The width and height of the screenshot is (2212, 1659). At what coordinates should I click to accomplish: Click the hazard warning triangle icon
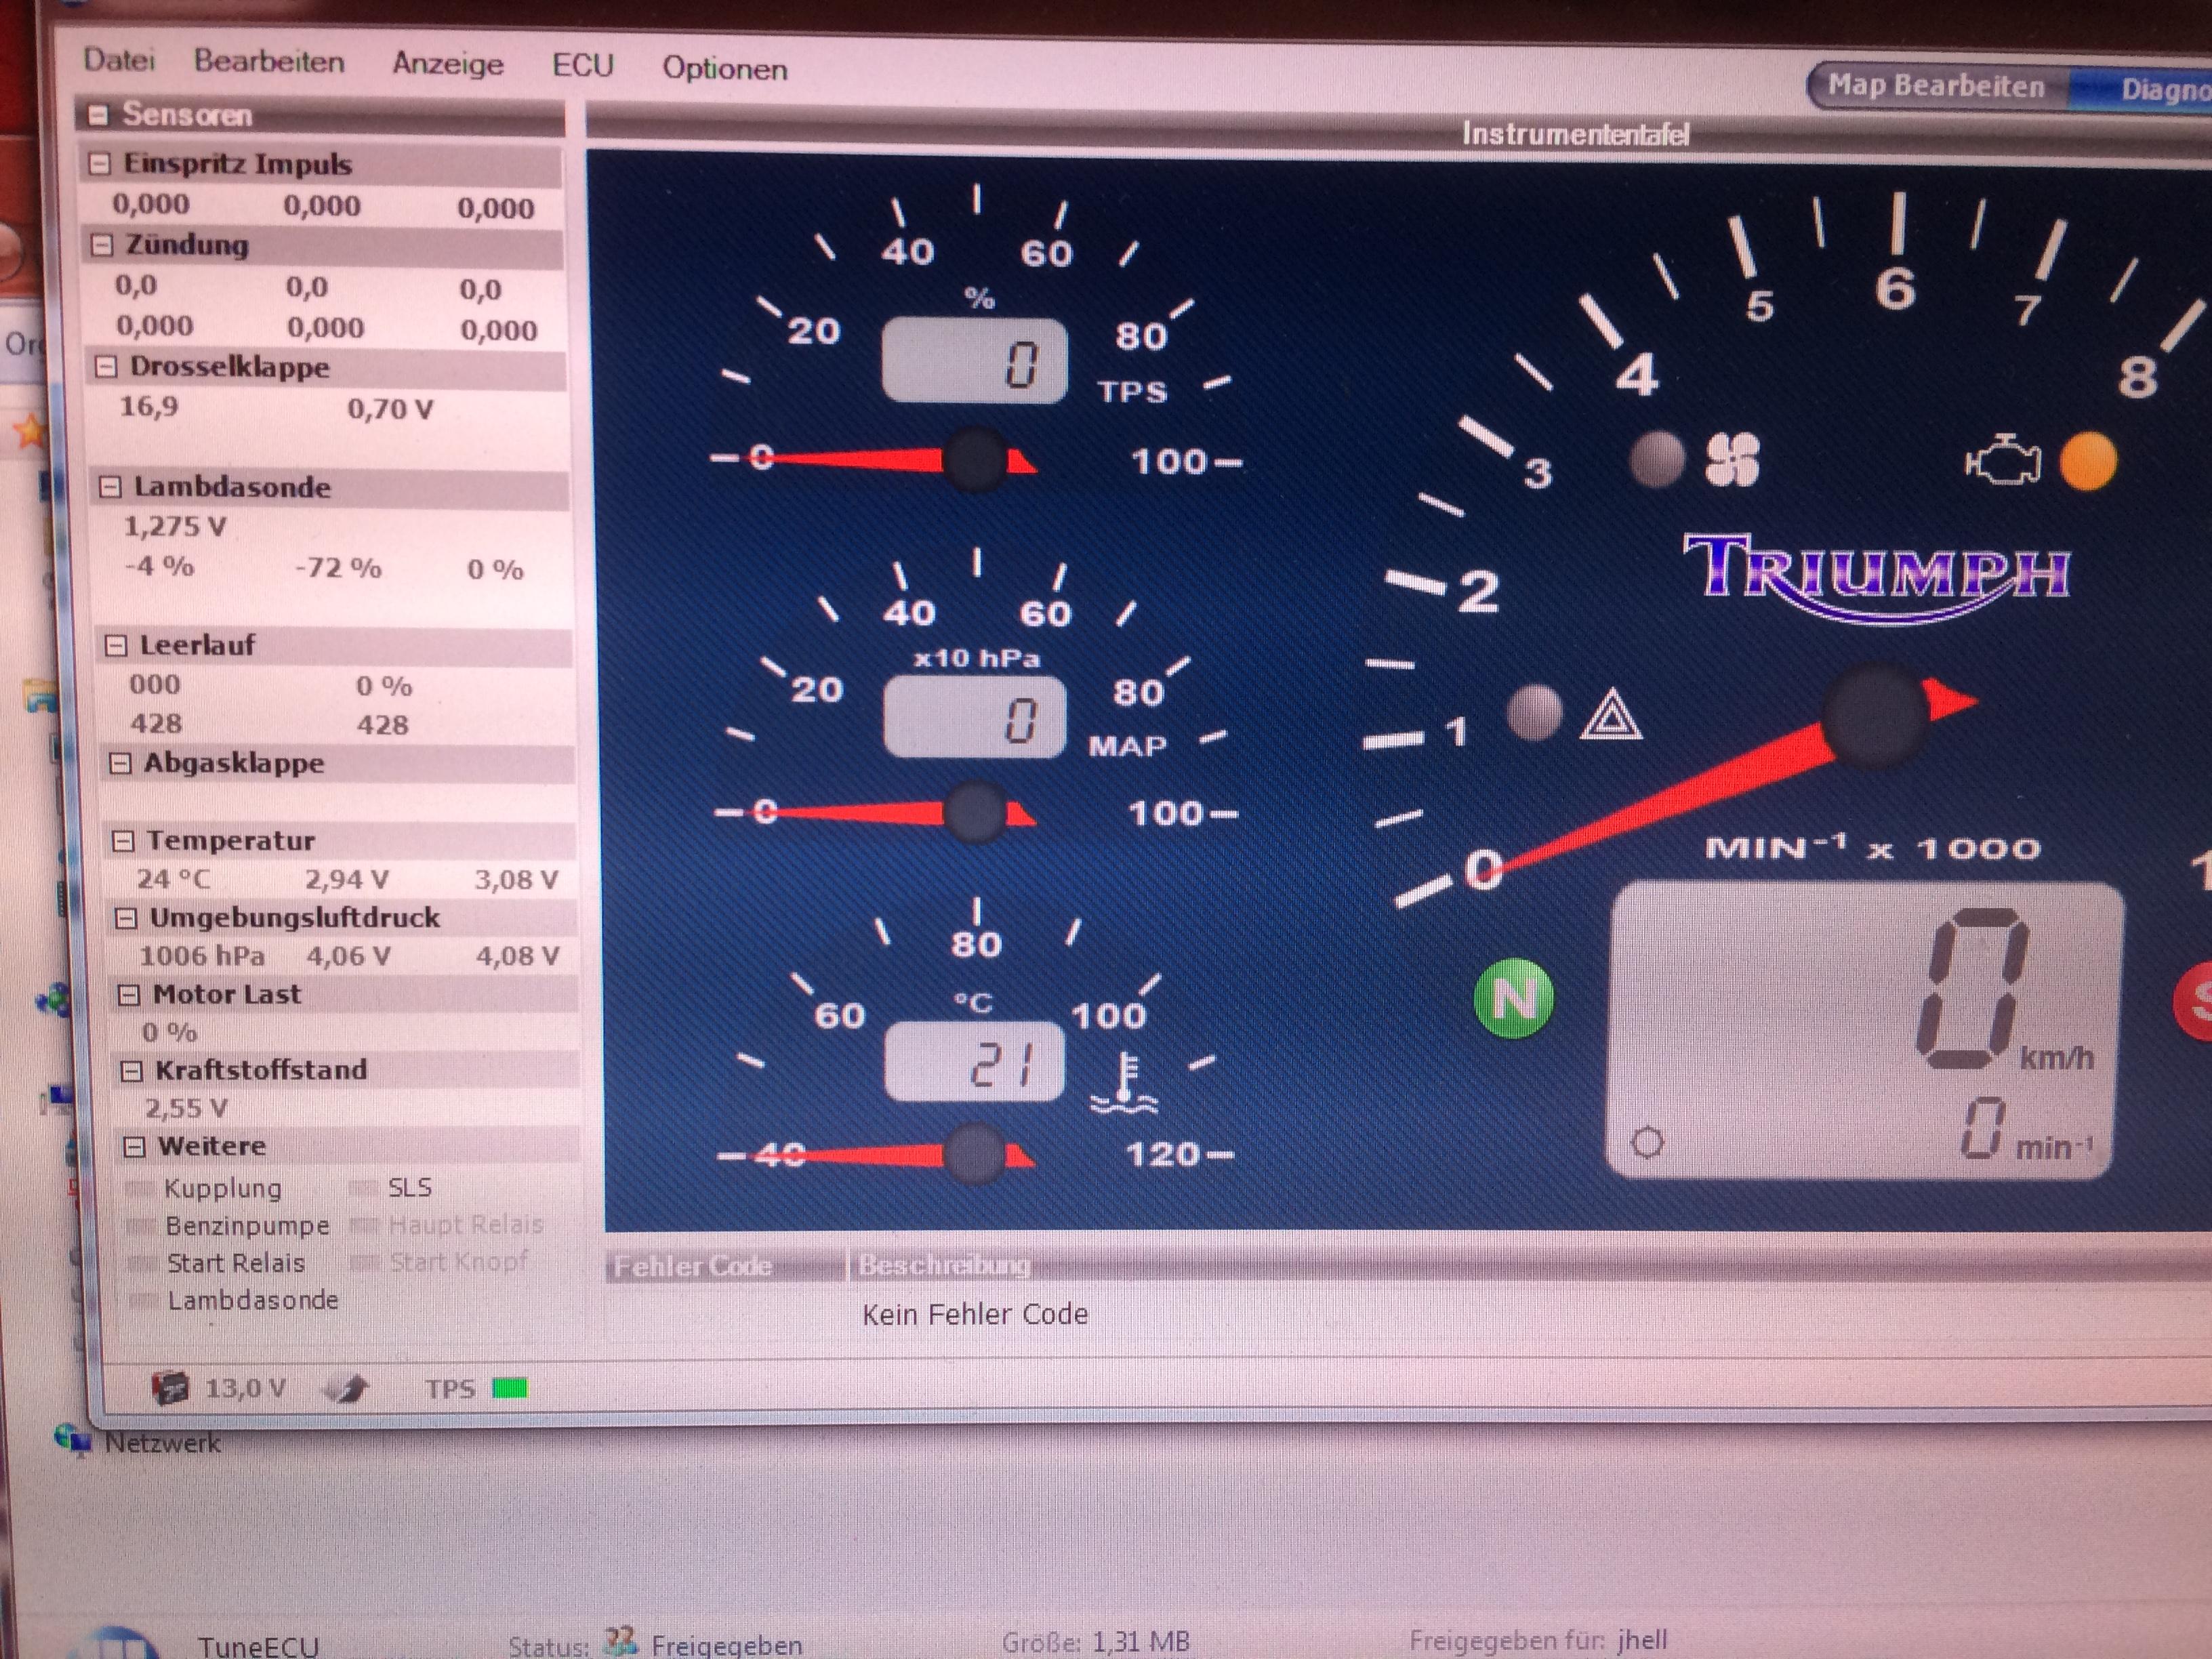[1610, 716]
